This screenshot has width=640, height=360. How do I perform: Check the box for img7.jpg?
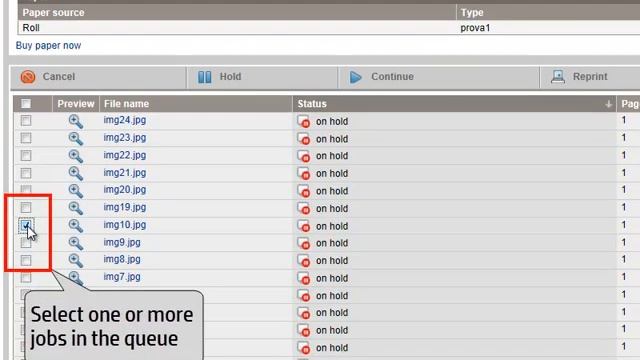coord(26,278)
